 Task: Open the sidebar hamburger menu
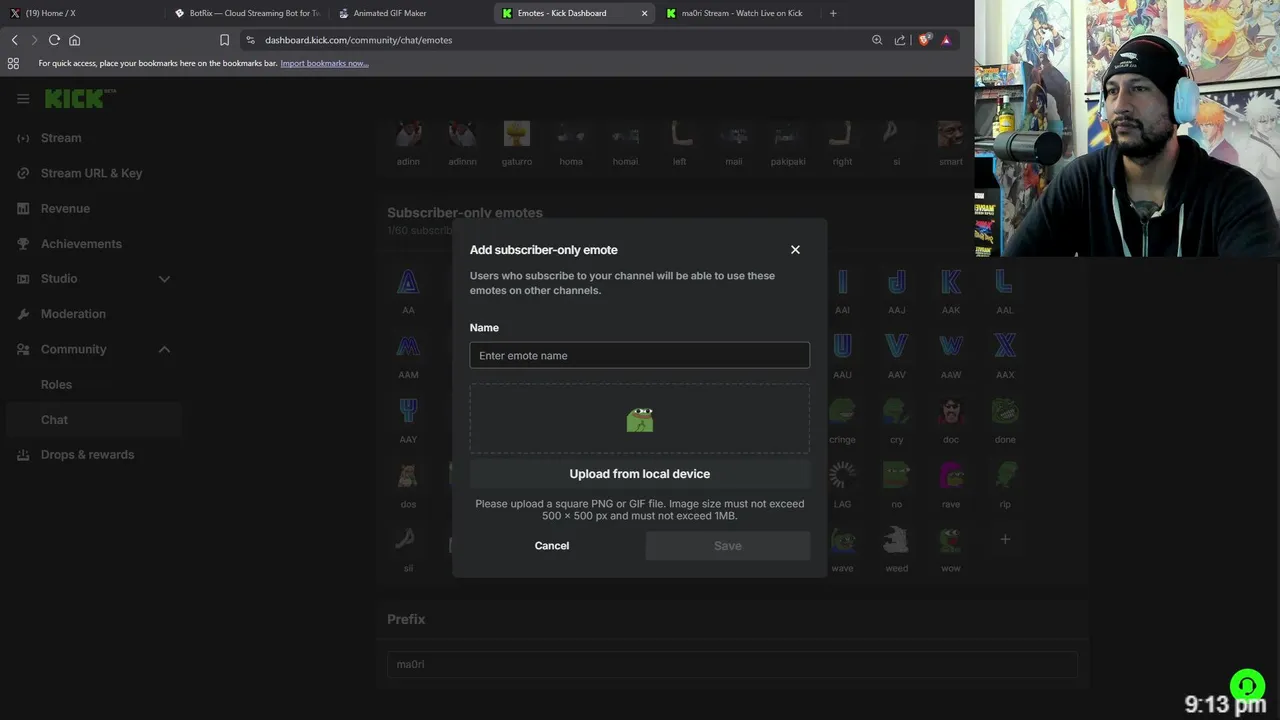[23, 99]
